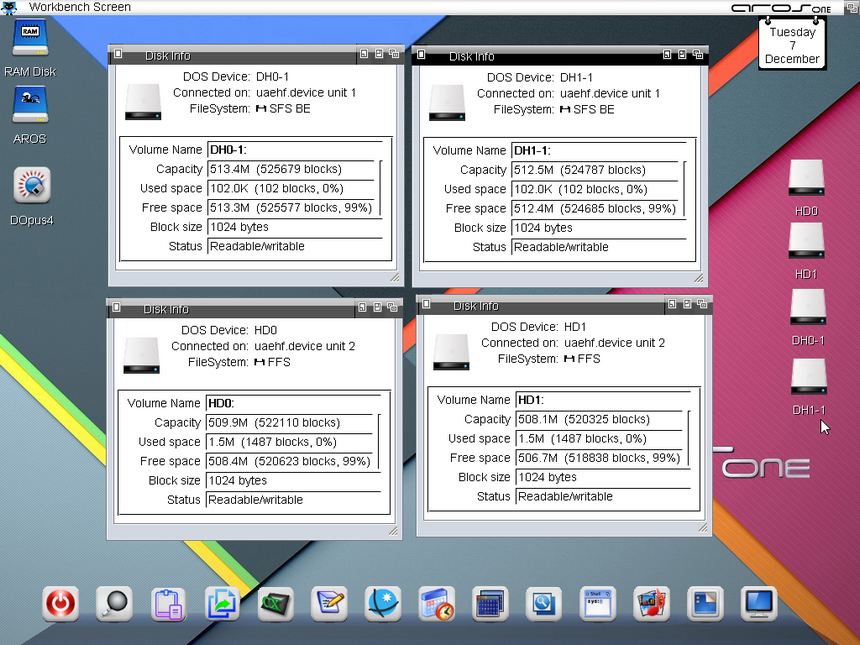Click the monitor screen icon in the dock
Viewport: 860px width, 645px height.
point(758,604)
